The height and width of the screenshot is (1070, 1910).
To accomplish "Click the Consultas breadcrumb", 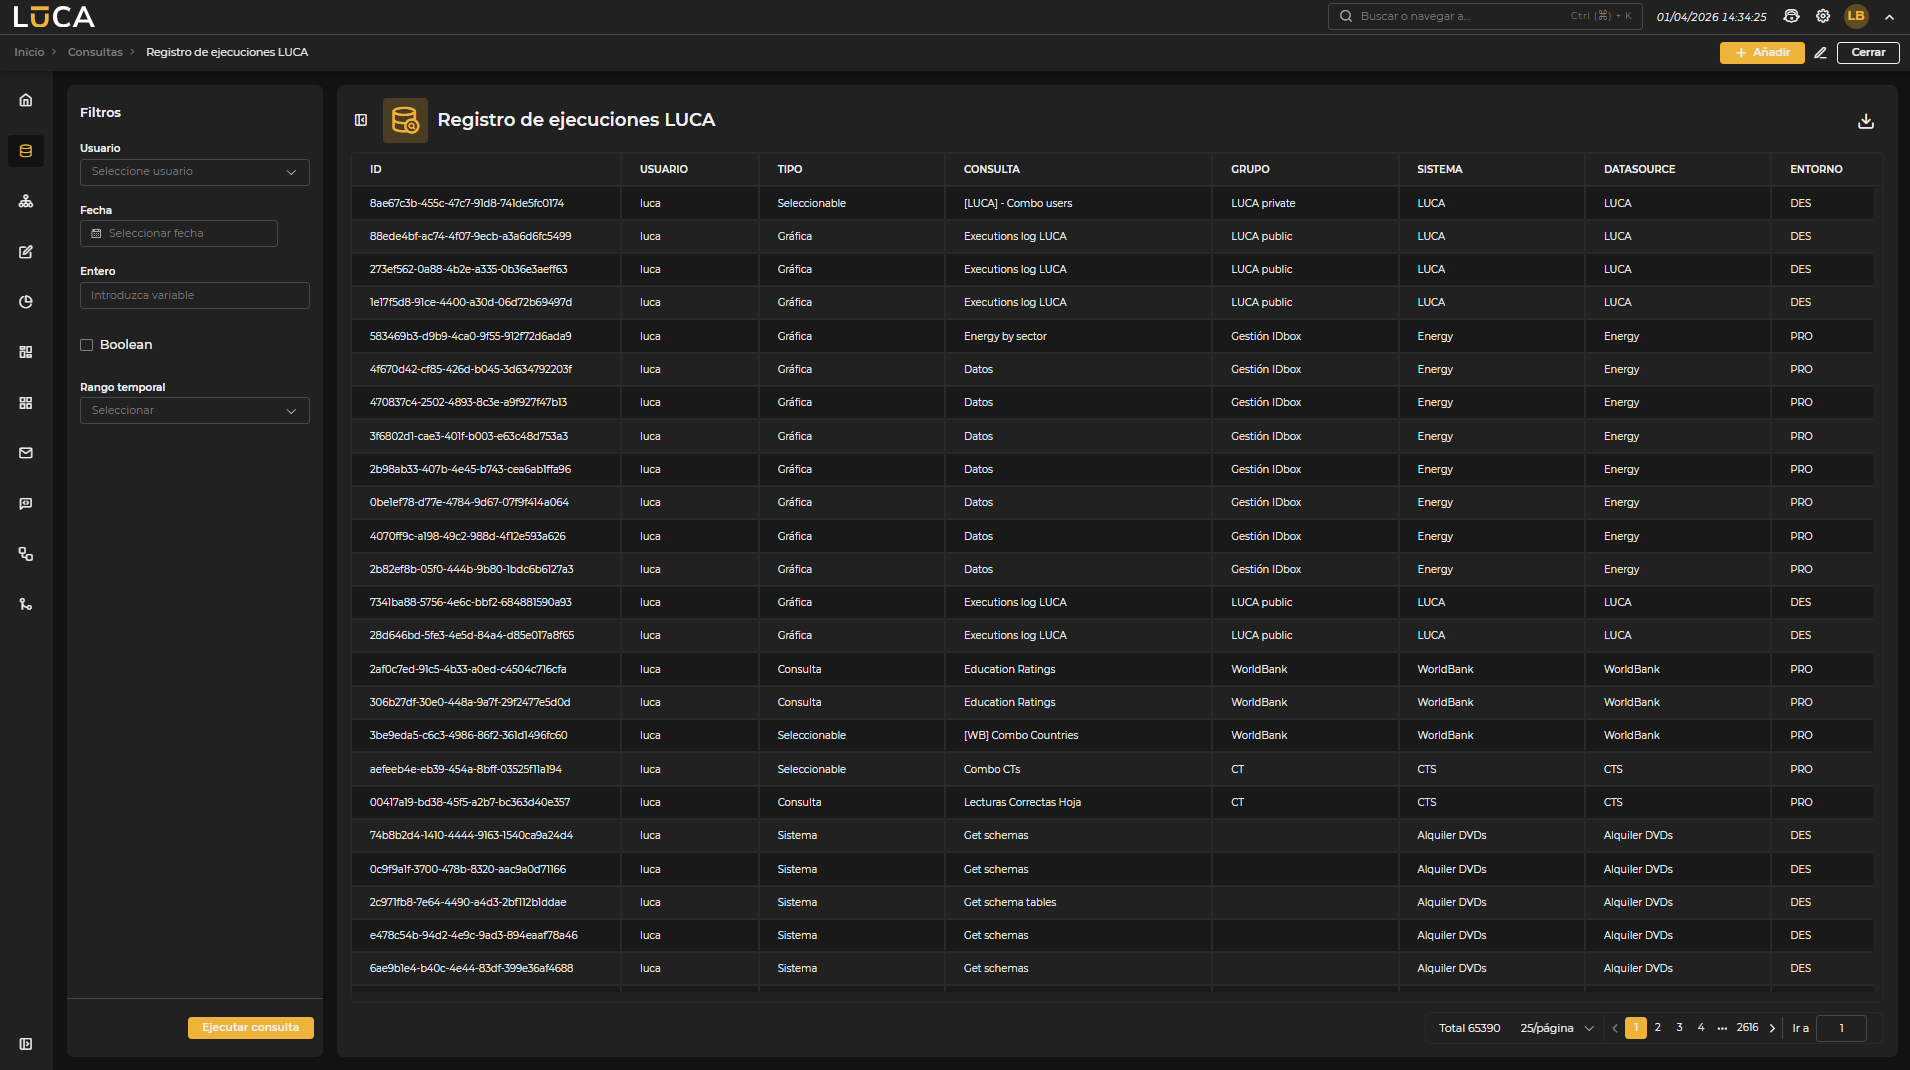I will tap(95, 52).
